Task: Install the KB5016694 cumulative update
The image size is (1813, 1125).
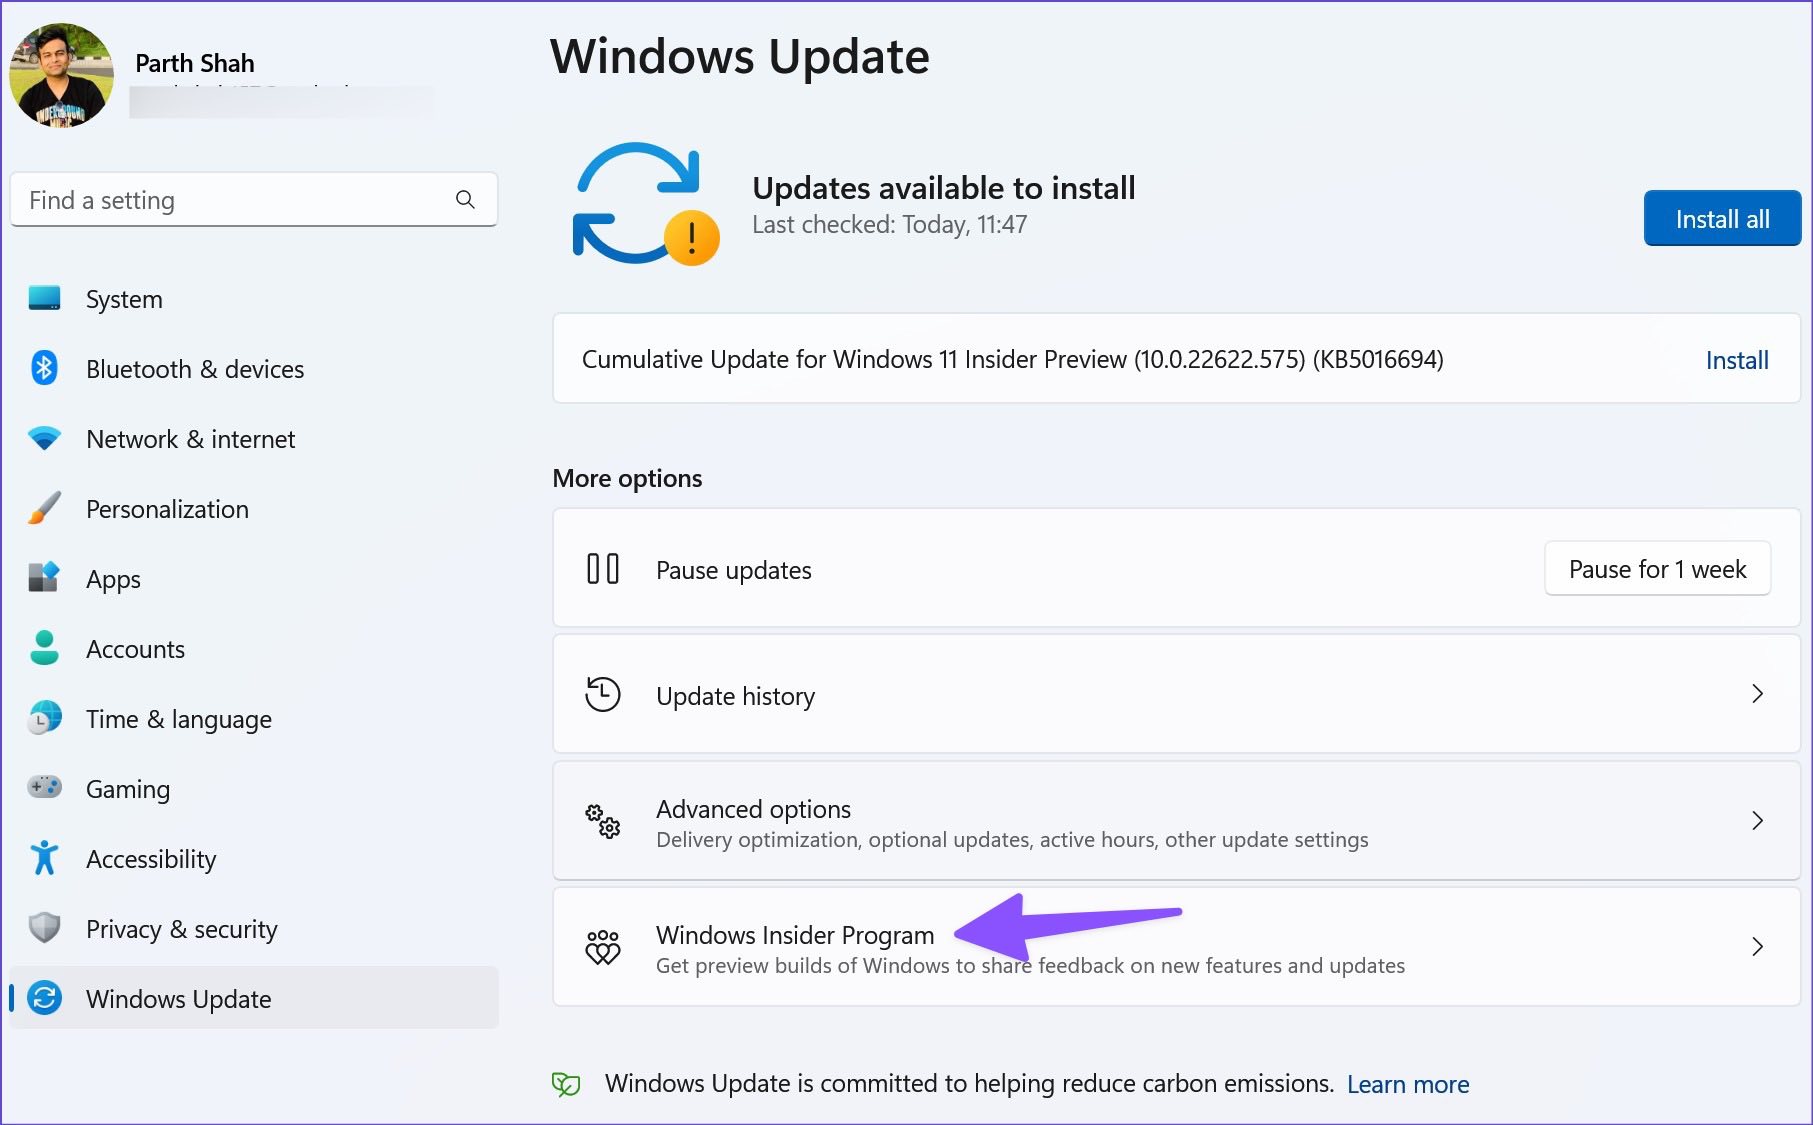Action: [x=1737, y=360]
